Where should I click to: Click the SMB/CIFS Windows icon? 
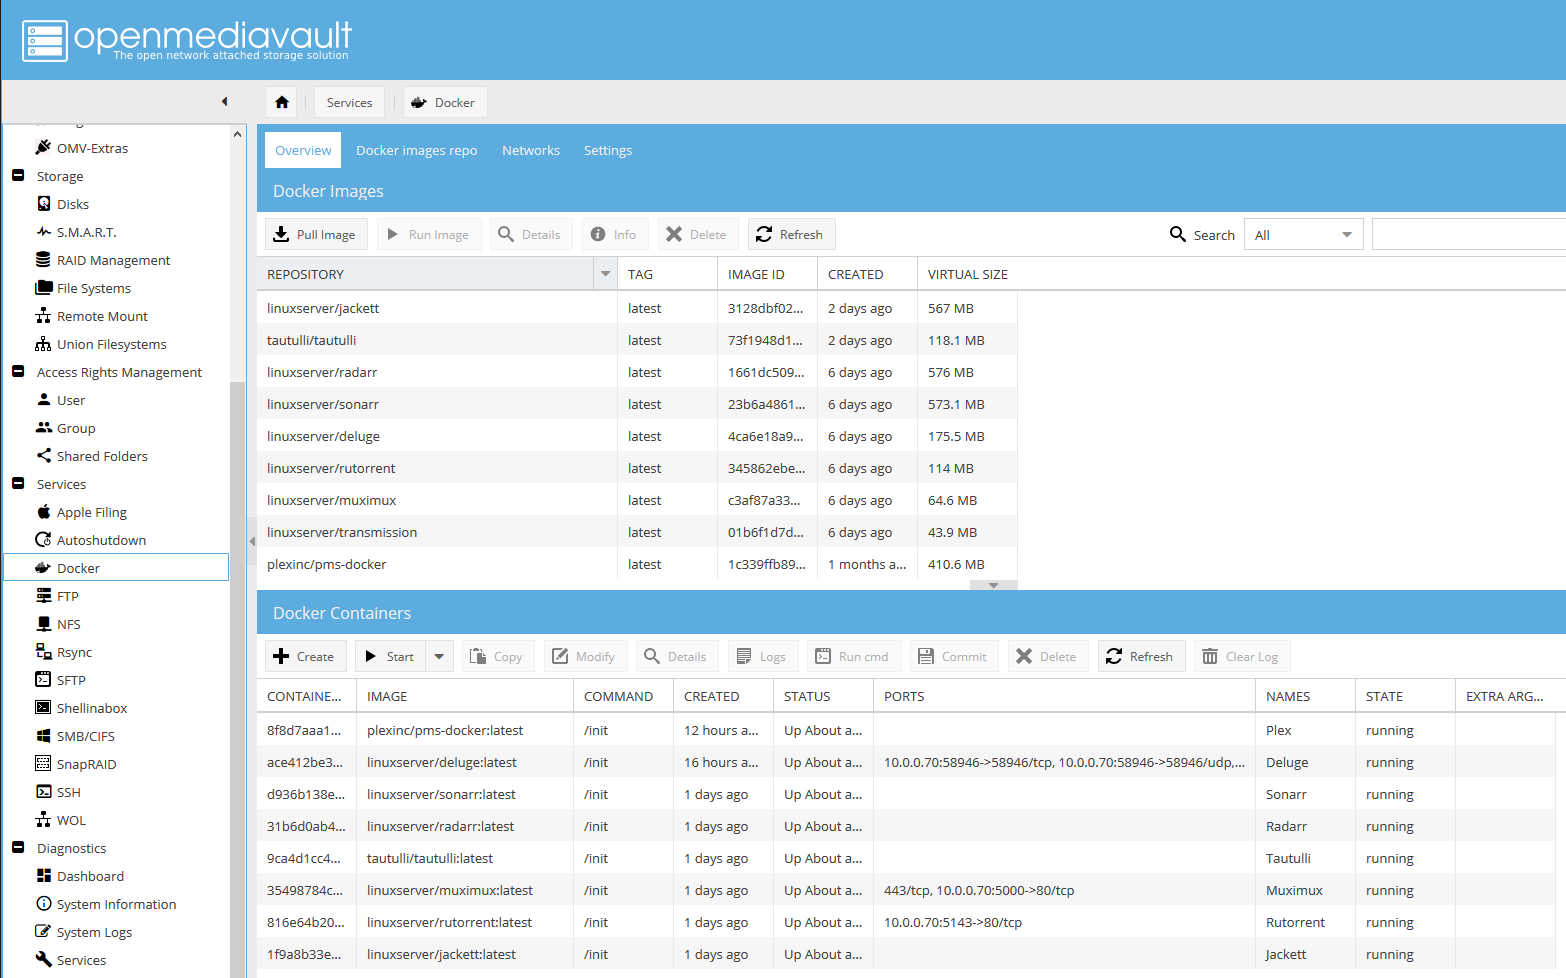coord(43,735)
